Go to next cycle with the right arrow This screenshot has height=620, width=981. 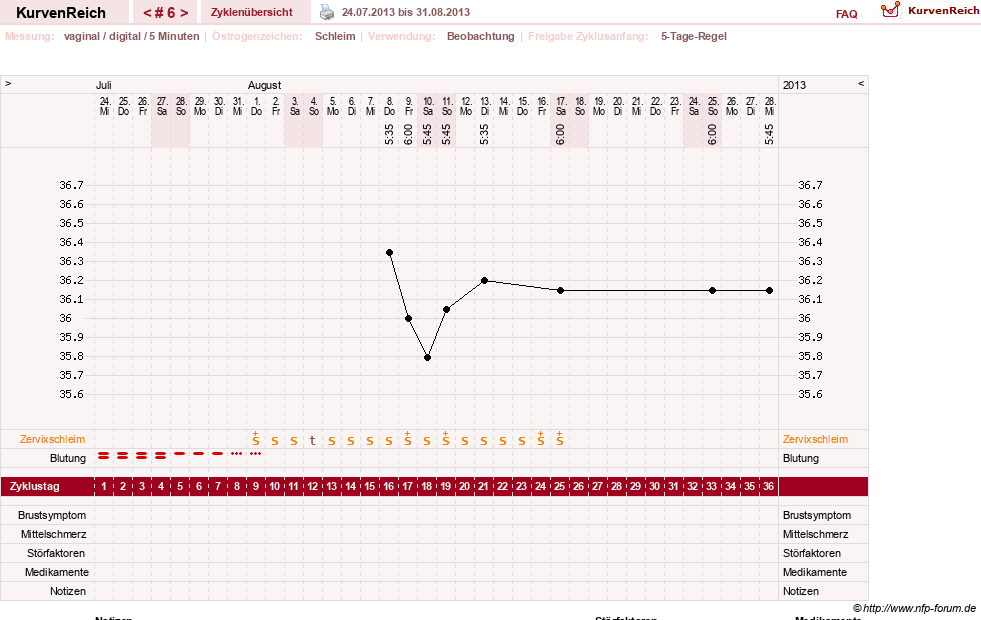pyautogui.click(x=184, y=13)
